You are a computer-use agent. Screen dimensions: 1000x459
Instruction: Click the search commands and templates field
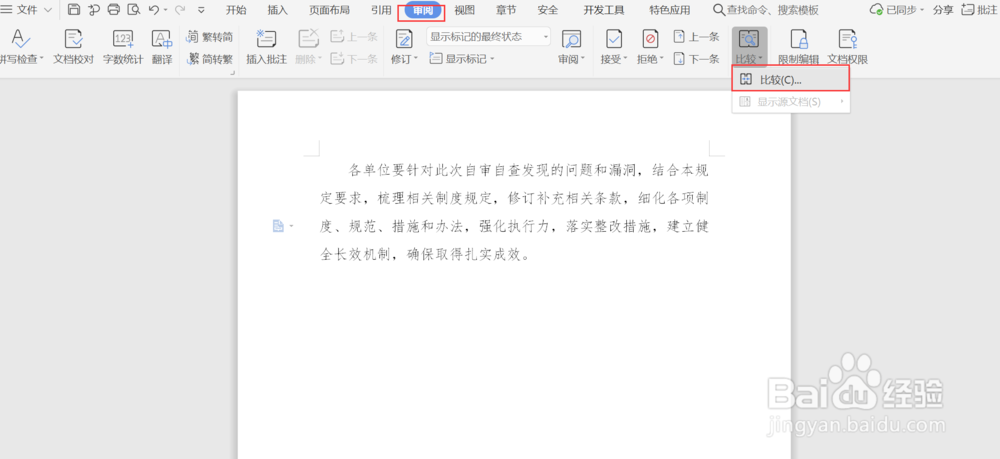[x=766, y=10]
